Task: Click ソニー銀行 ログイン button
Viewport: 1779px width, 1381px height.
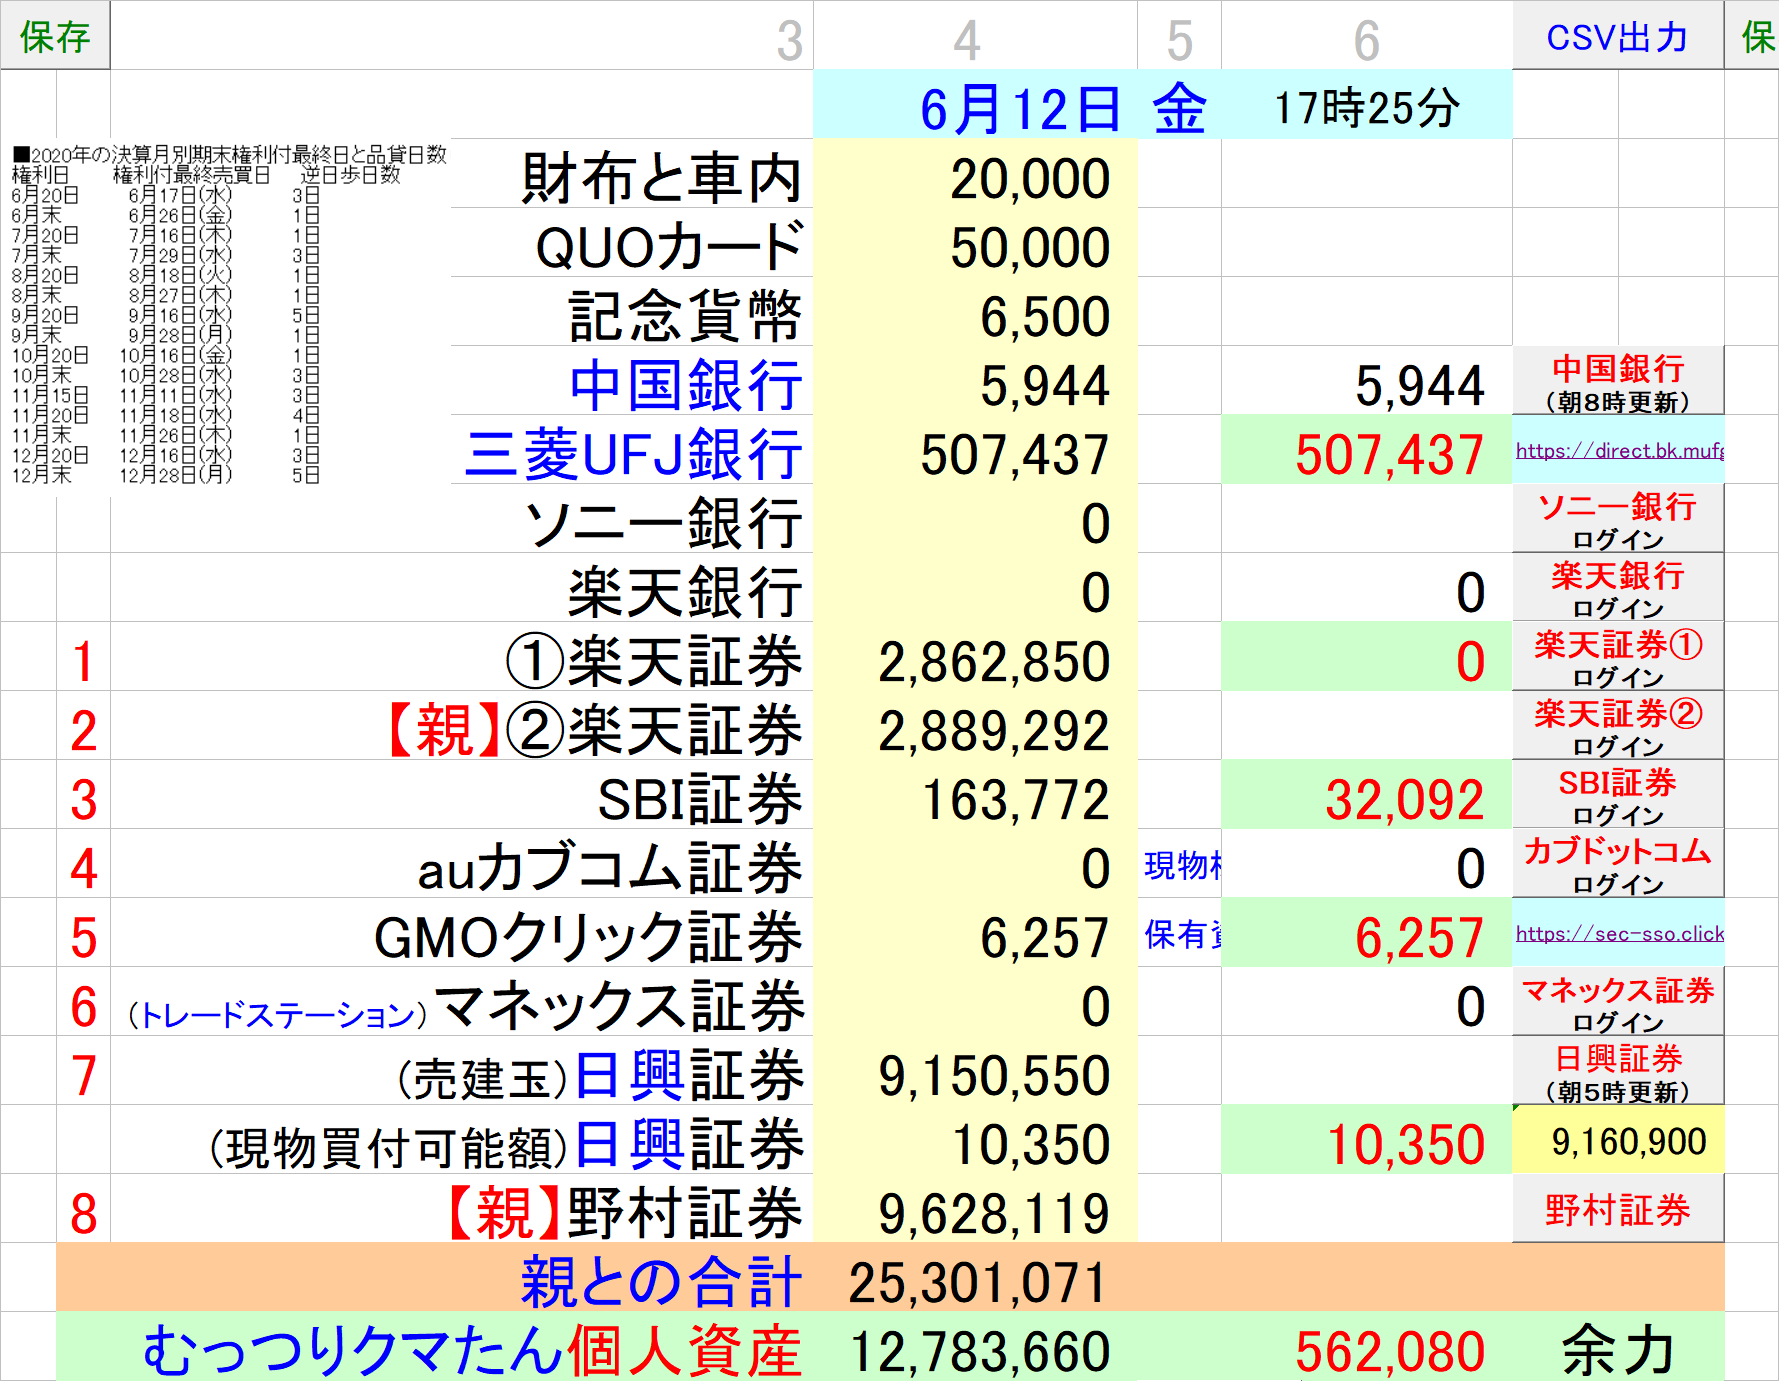Action: tap(1617, 519)
